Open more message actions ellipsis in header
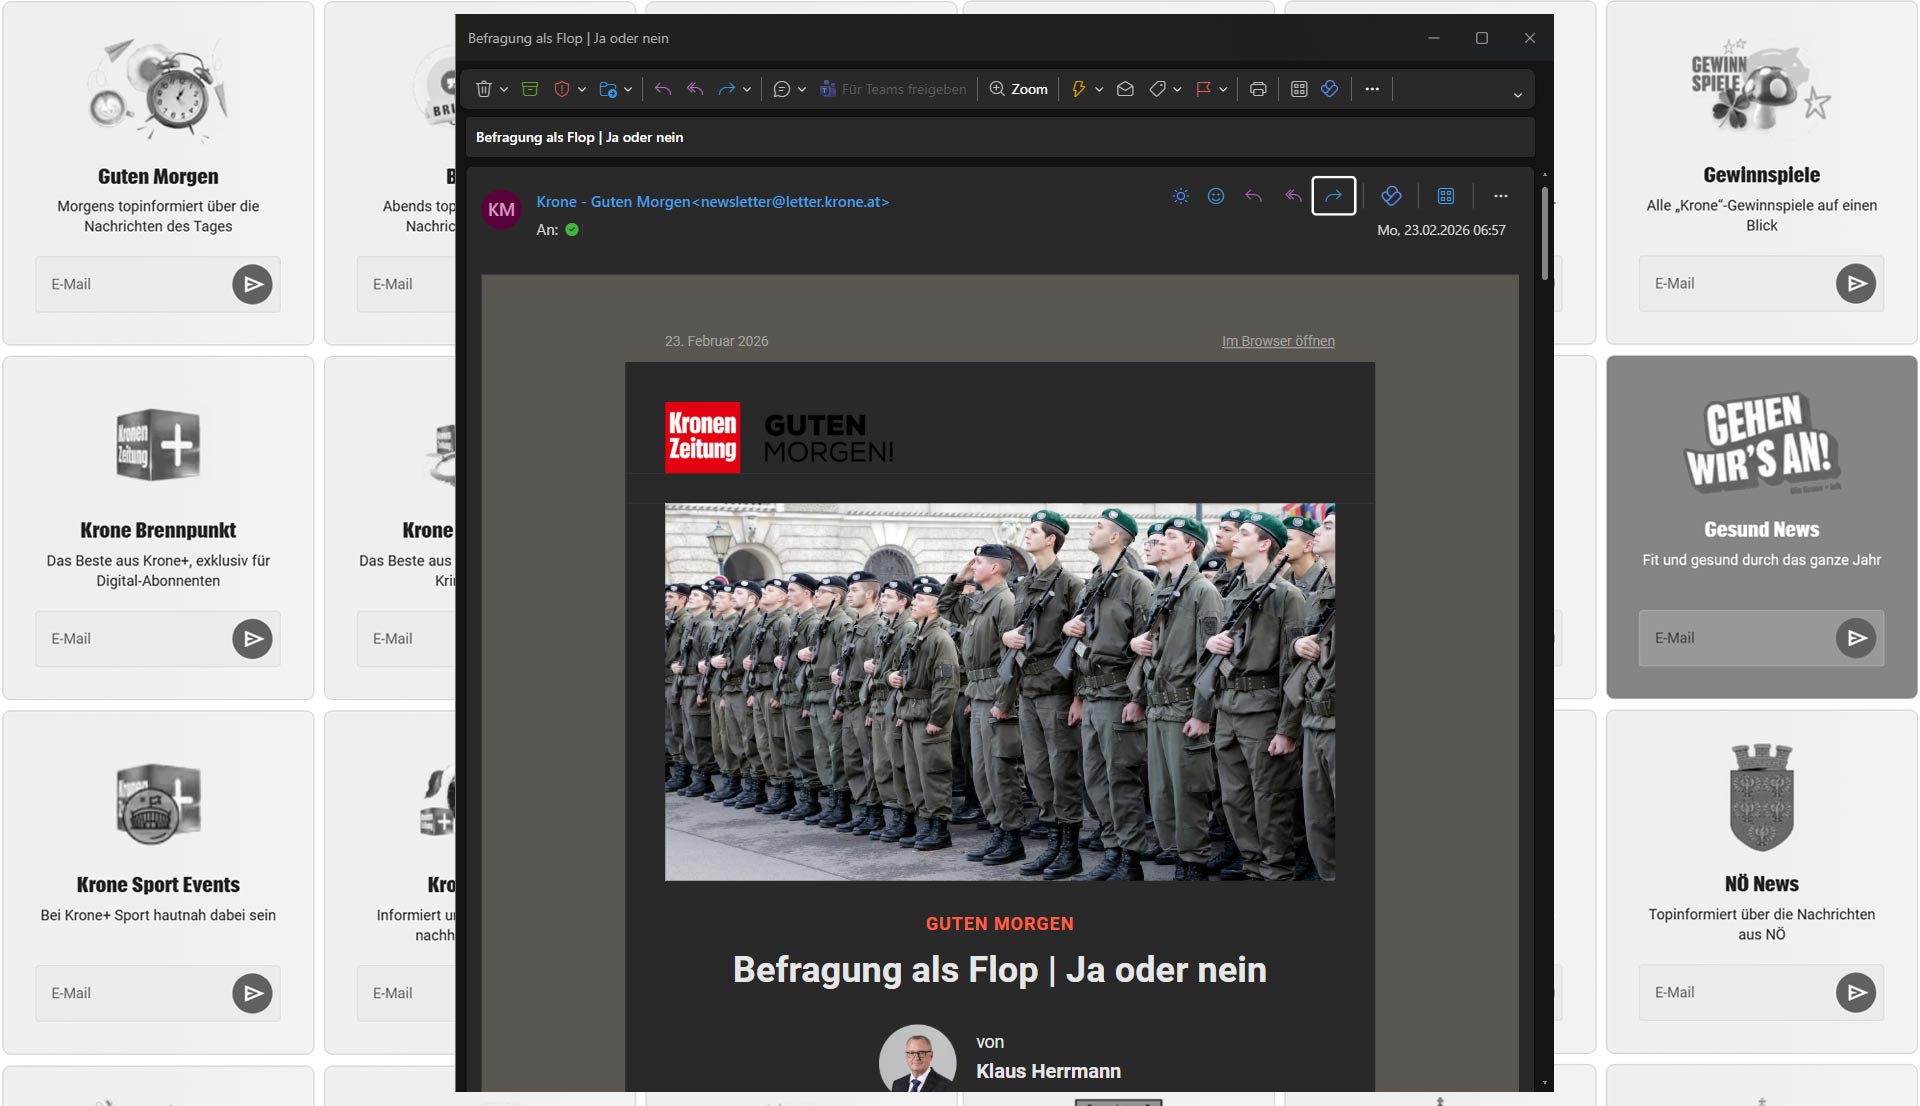This screenshot has width=1920, height=1106. click(1500, 196)
